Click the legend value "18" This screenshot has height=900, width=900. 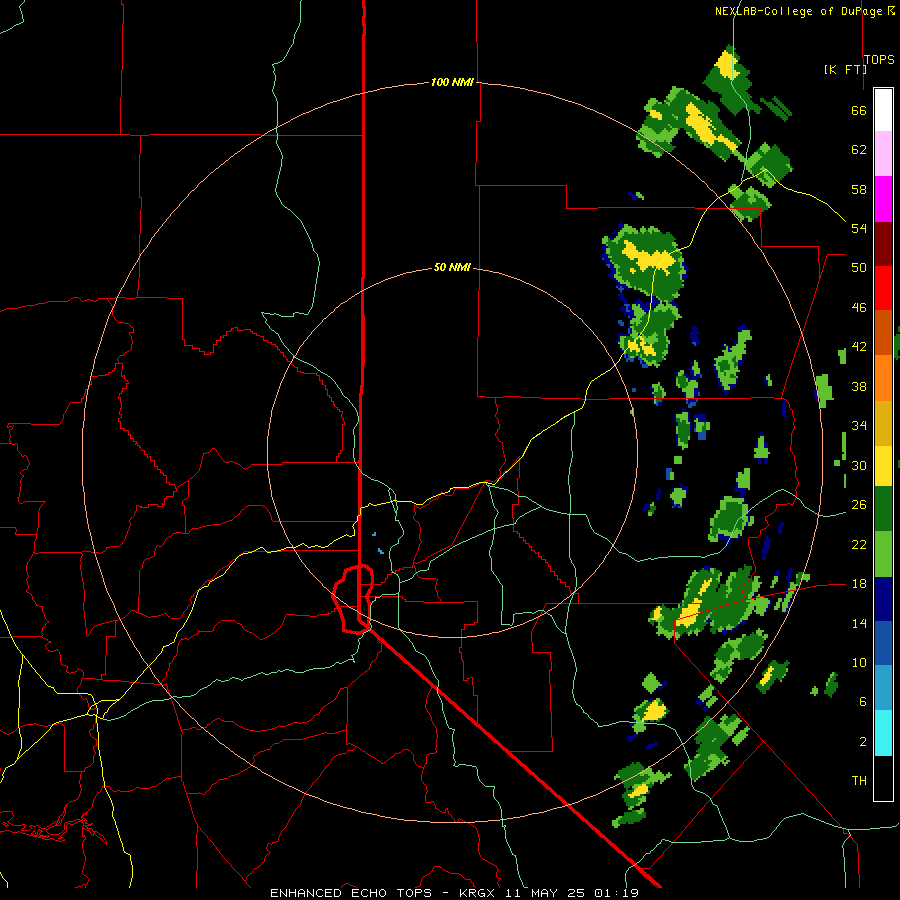click(x=859, y=584)
